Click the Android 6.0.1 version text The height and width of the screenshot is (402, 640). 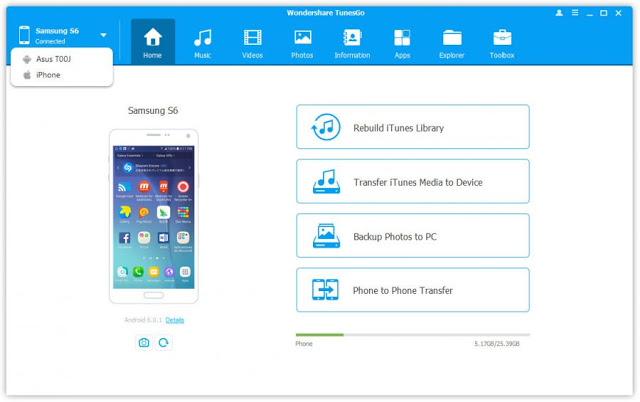coord(143,320)
